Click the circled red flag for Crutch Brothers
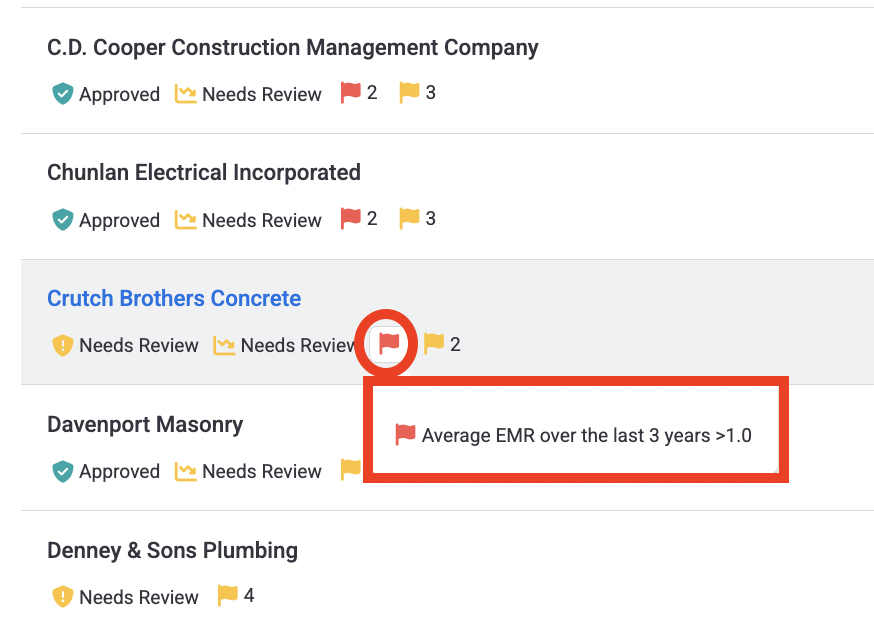This screenshot has width=874, height=634. pyautogui.click(x=389, y=343)
